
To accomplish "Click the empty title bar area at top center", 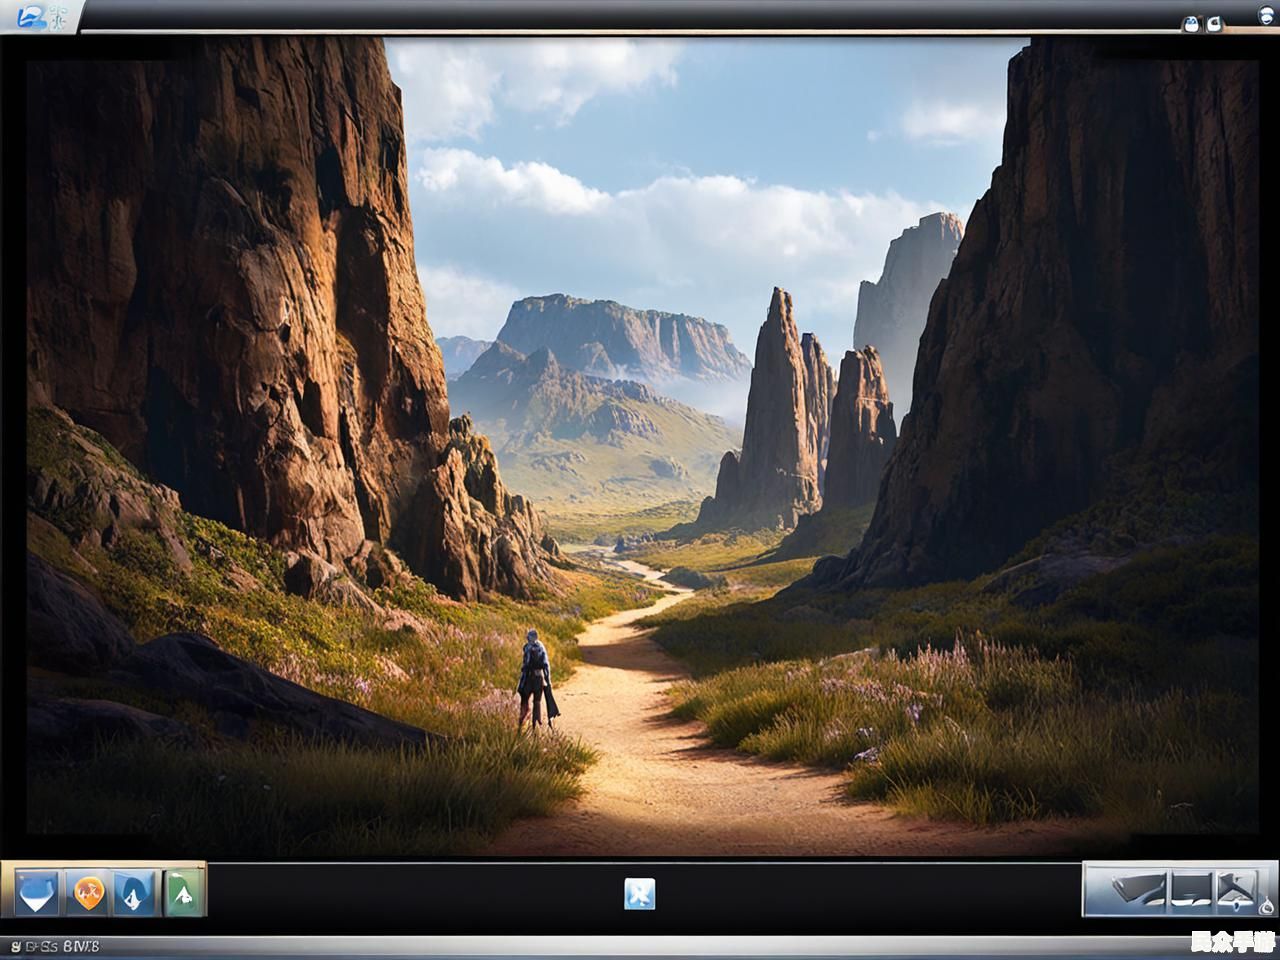I will (640, 15).
